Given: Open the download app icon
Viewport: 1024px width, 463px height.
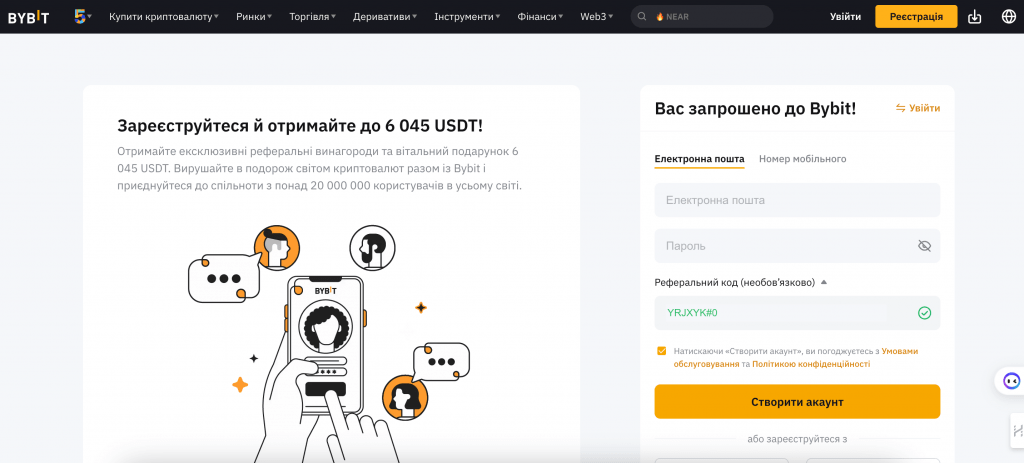Looking at the screenshot, I should [x=974, y=17].
